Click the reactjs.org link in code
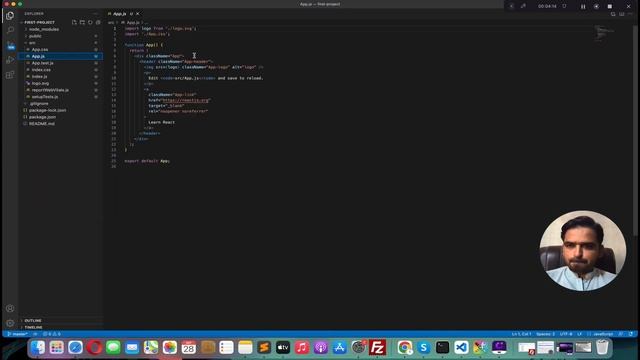The width and height of the screenshot is (640, 360). pyautogui.click(x=186, y=100)
